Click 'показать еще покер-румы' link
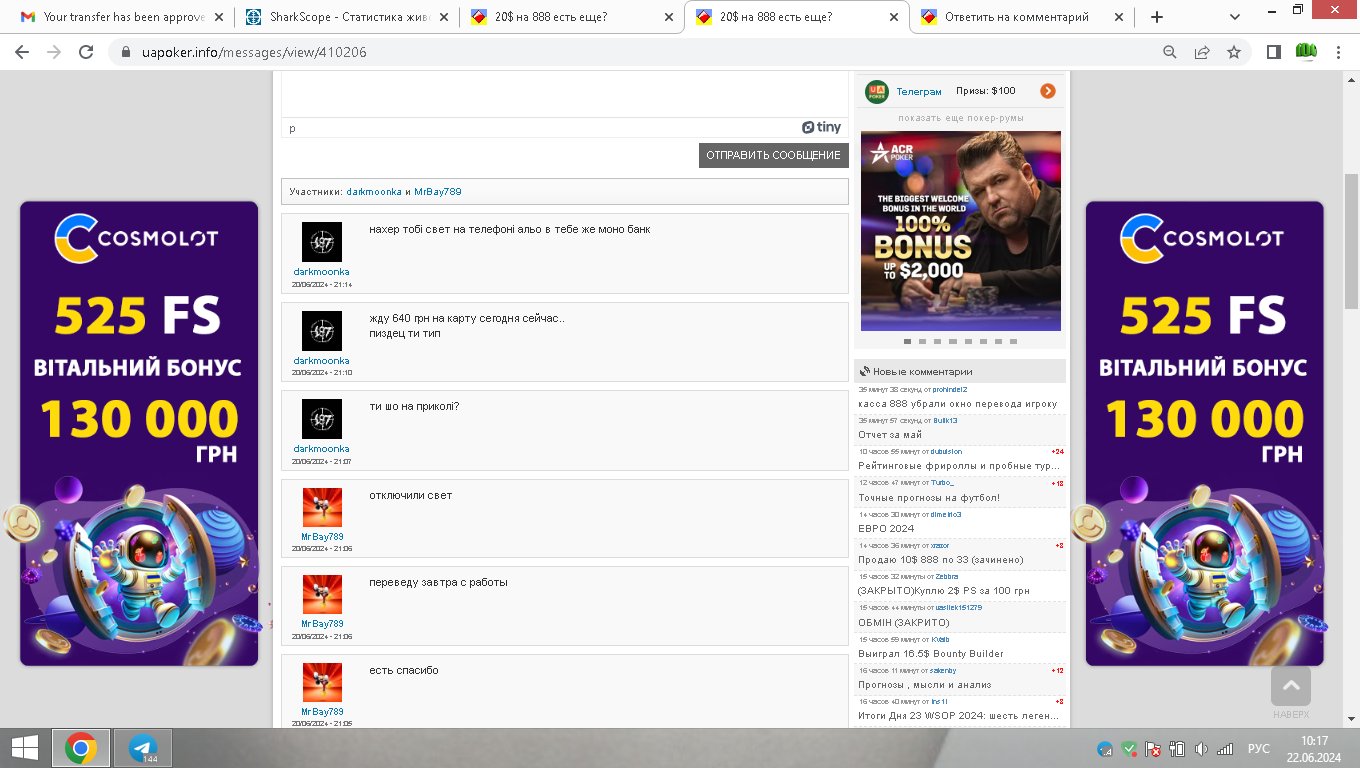 (961, 118)
